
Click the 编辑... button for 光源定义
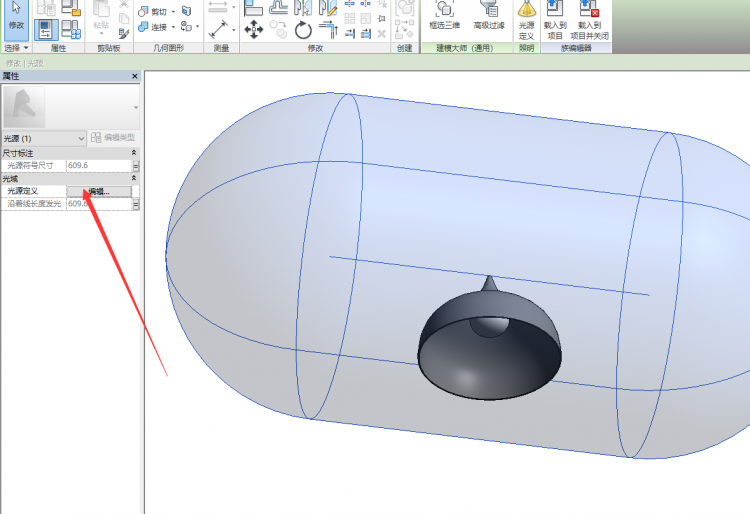point(98,191)
